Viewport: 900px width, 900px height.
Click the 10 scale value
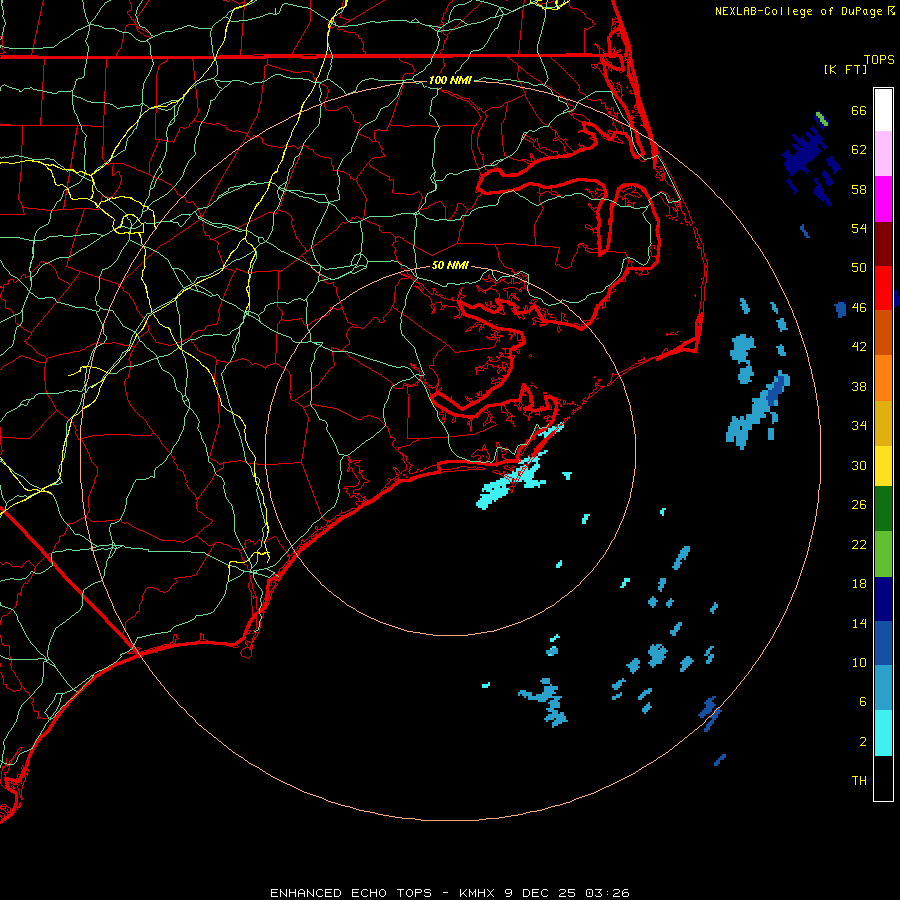click(x=859, y=662)
